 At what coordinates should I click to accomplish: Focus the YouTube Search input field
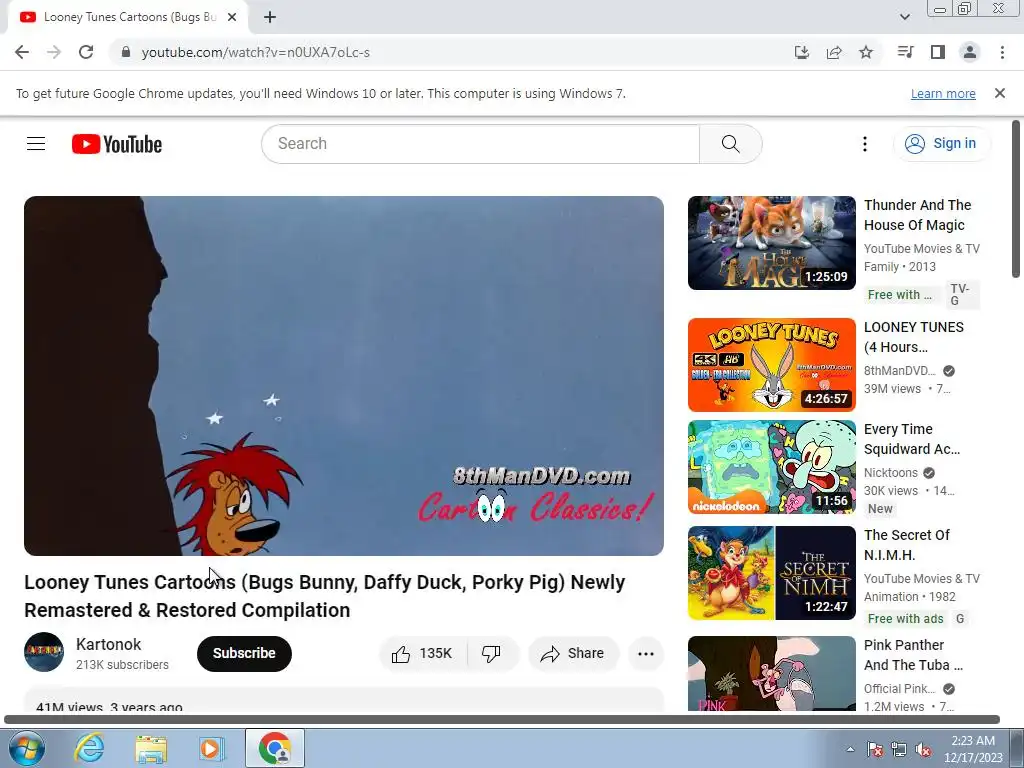coord(480,144)
